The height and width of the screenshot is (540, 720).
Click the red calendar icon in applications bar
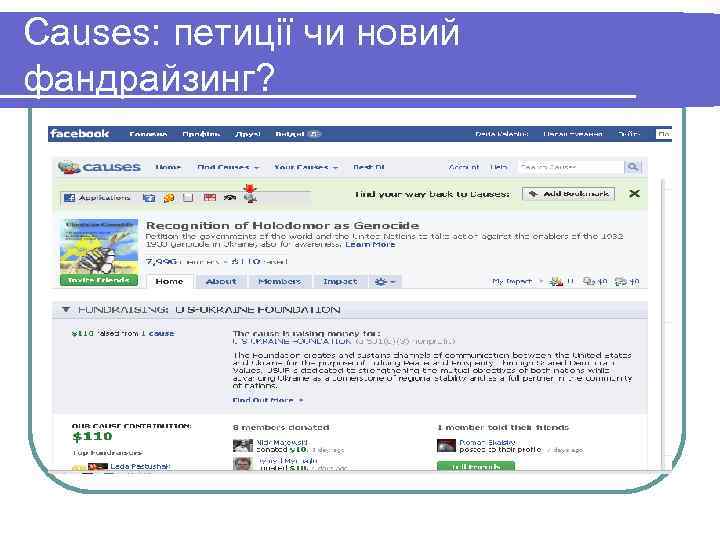(x=210, y=198)
